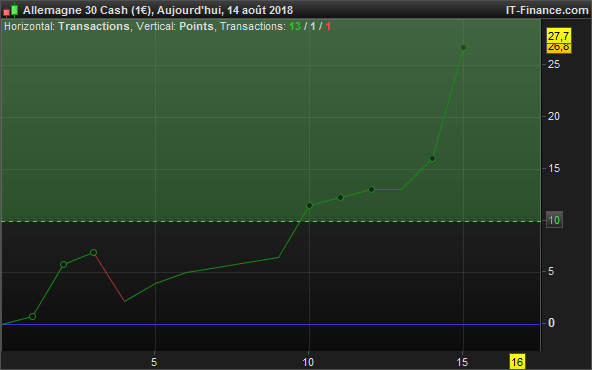Click the 15 label on vertical axis
This screenshot has height=370, width=592.
pos(554,168)
